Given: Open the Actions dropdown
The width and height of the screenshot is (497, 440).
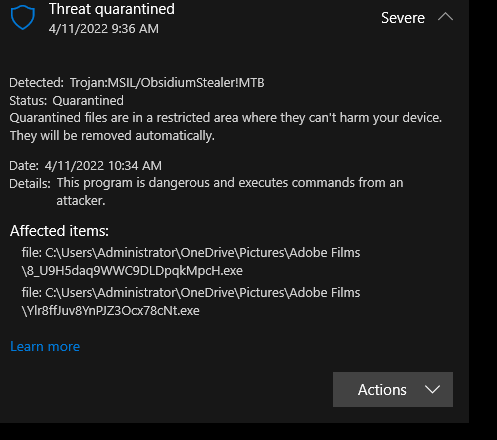Looking at the screenshot, I should (393, 389).
